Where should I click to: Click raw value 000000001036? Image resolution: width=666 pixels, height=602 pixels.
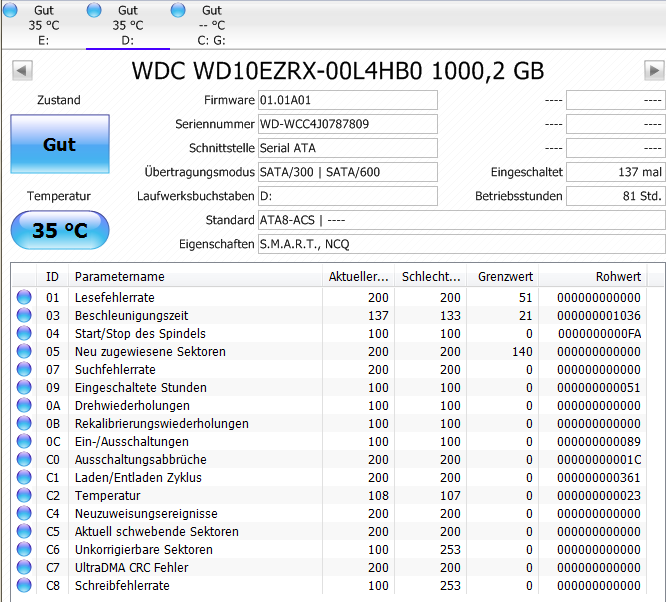[599, 316]
